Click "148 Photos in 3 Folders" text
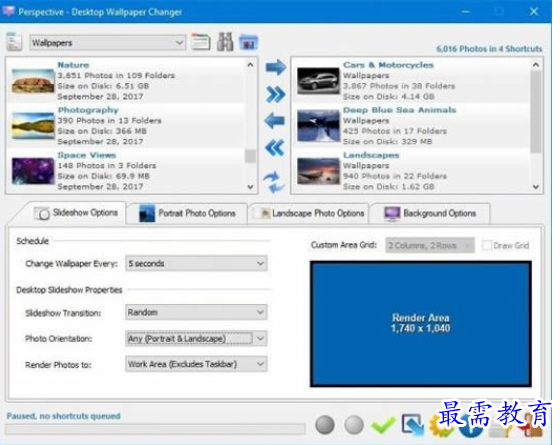Screen dimensions: 560x445 coord(107,166)
